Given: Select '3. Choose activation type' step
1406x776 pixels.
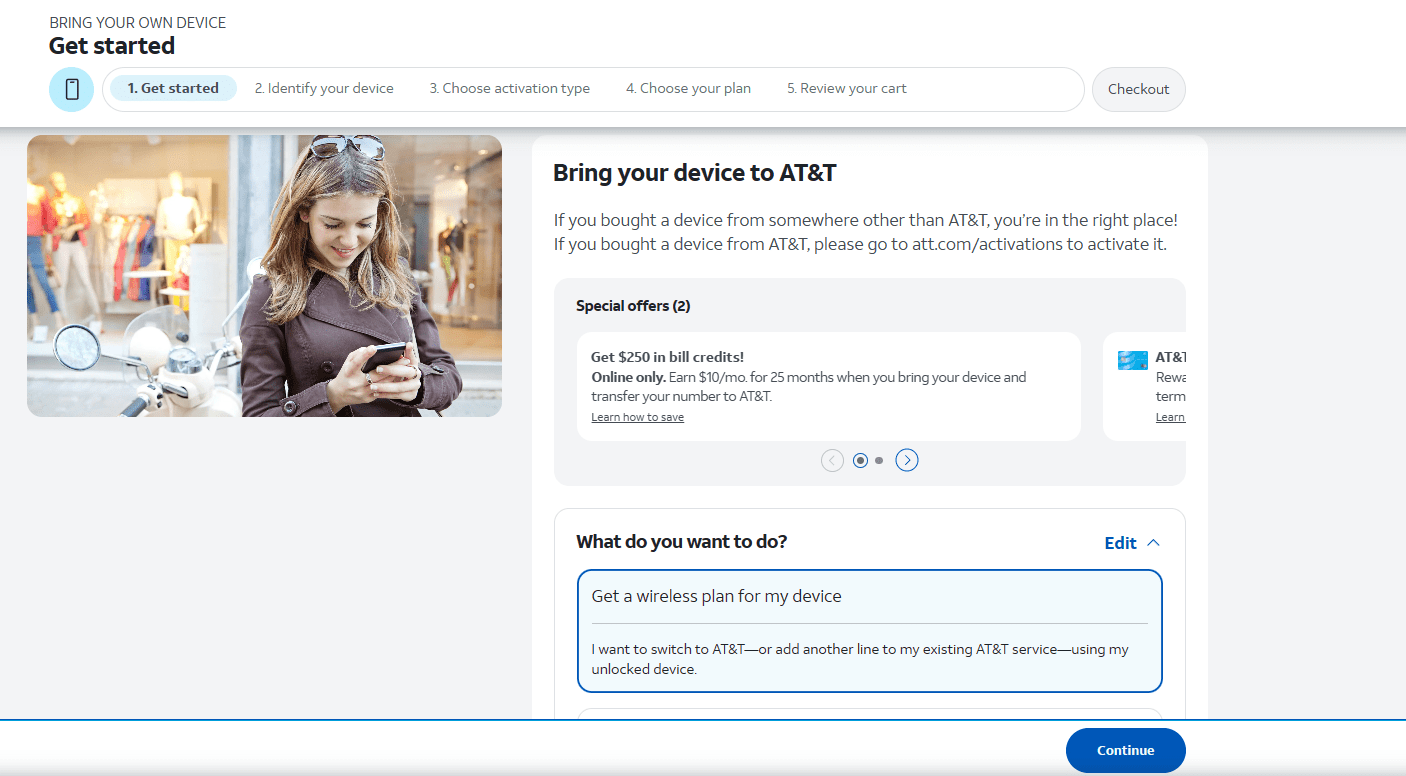Looking at the screenshot, I should [510, 88].
